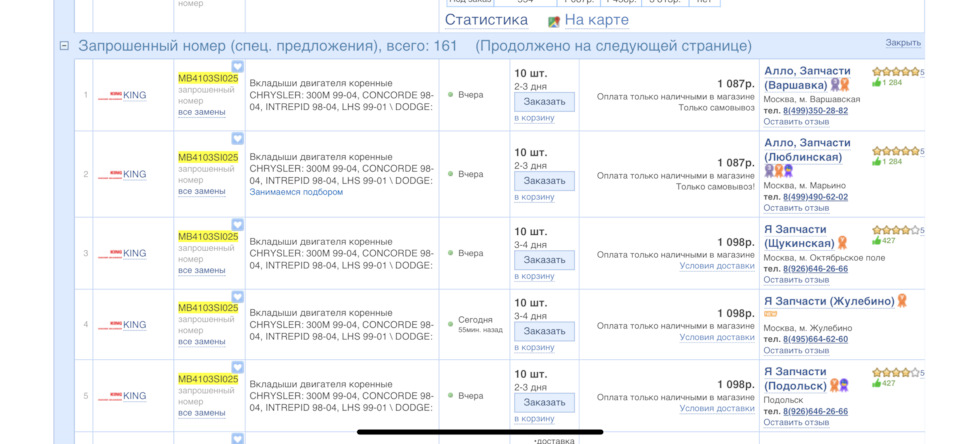The width and height of the screenshot is (960, 444).
Task: Click heart icon in Алло Запчасти (Люблинская) row
Action: (238, 139)
